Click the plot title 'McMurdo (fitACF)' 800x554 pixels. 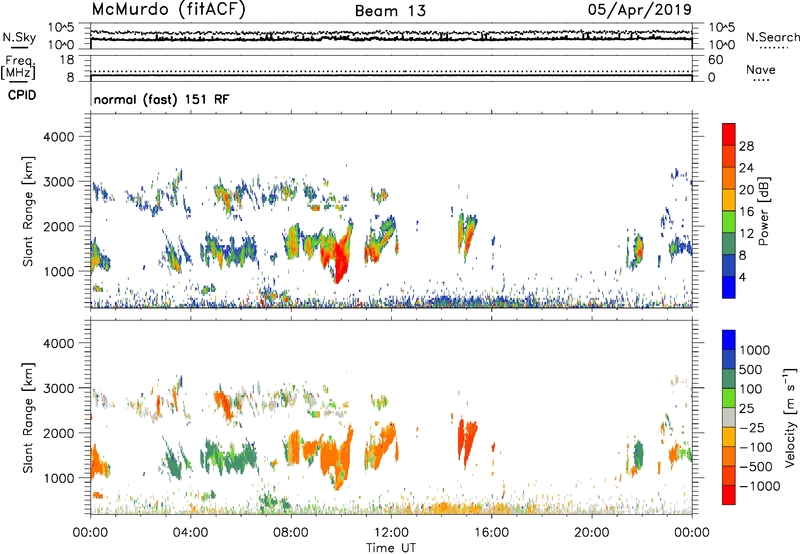click(168, 10)
